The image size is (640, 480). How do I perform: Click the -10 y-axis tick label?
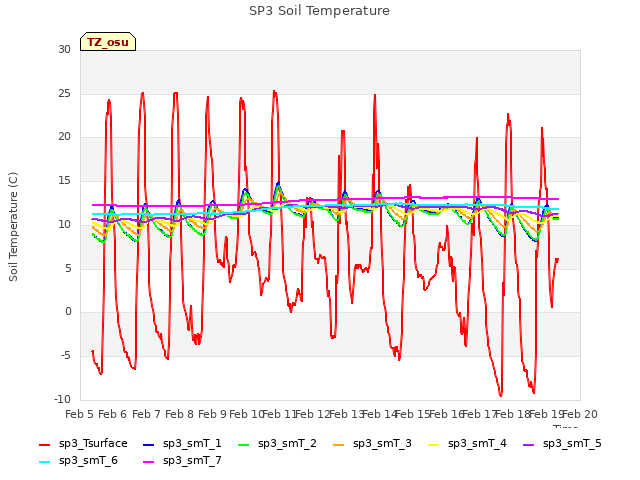[x=62, y=399]
